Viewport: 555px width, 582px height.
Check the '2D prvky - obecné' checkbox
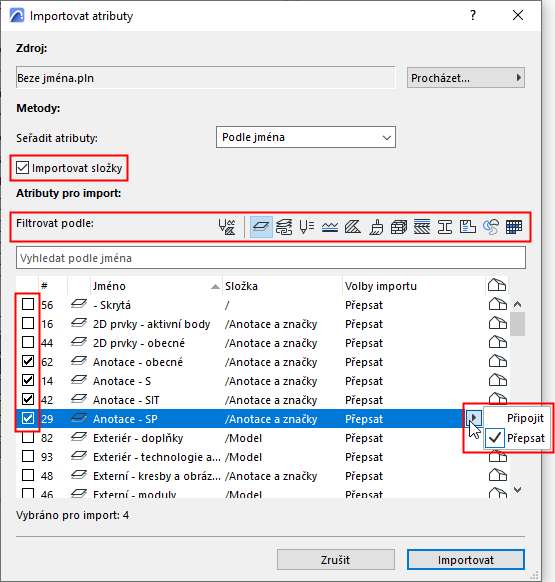28,342
